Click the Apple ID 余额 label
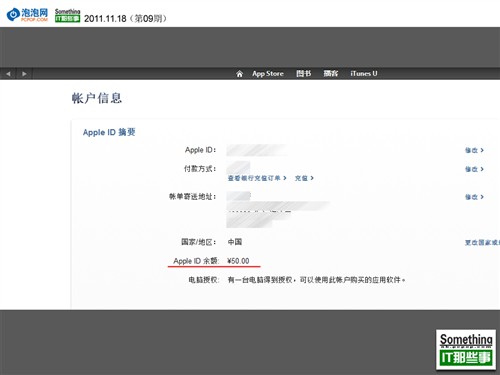Image resolution: width=500 pixels, height=375 pixels. 196,261
